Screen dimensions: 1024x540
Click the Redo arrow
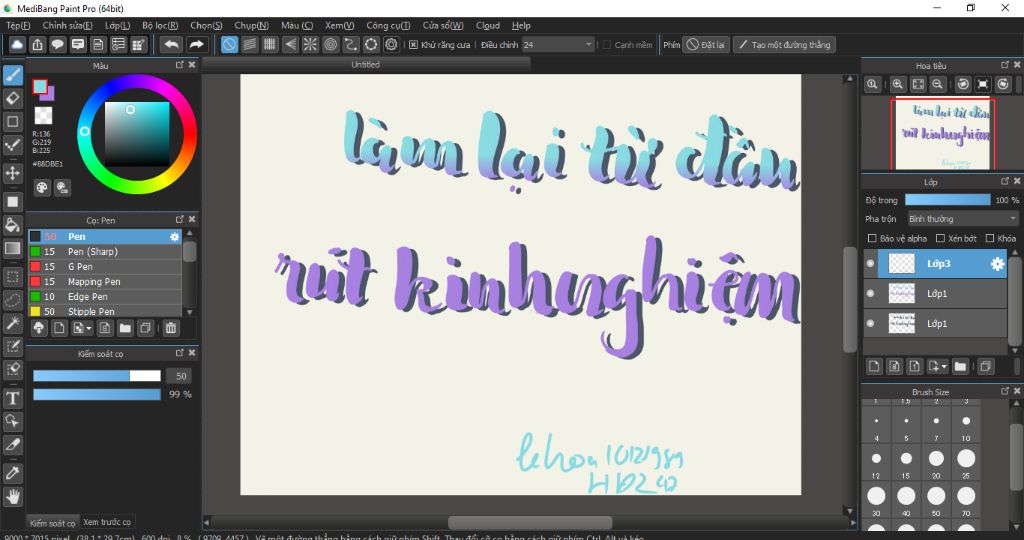point(196,44)
